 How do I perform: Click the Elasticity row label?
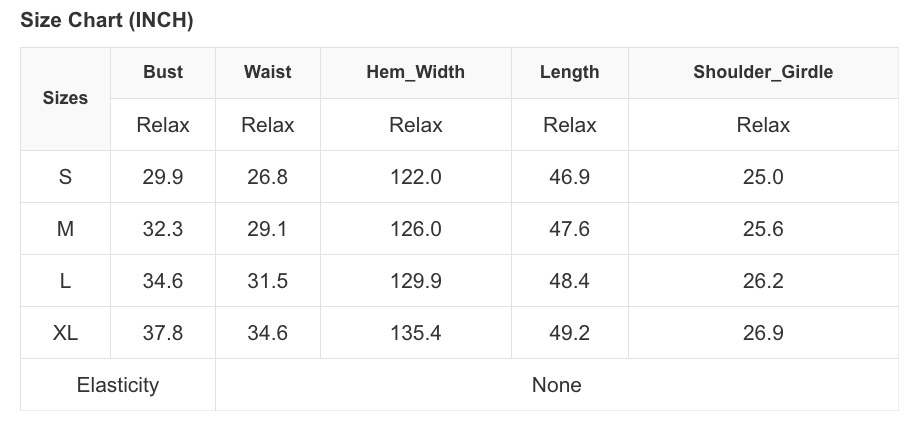[x=118, y=385]
